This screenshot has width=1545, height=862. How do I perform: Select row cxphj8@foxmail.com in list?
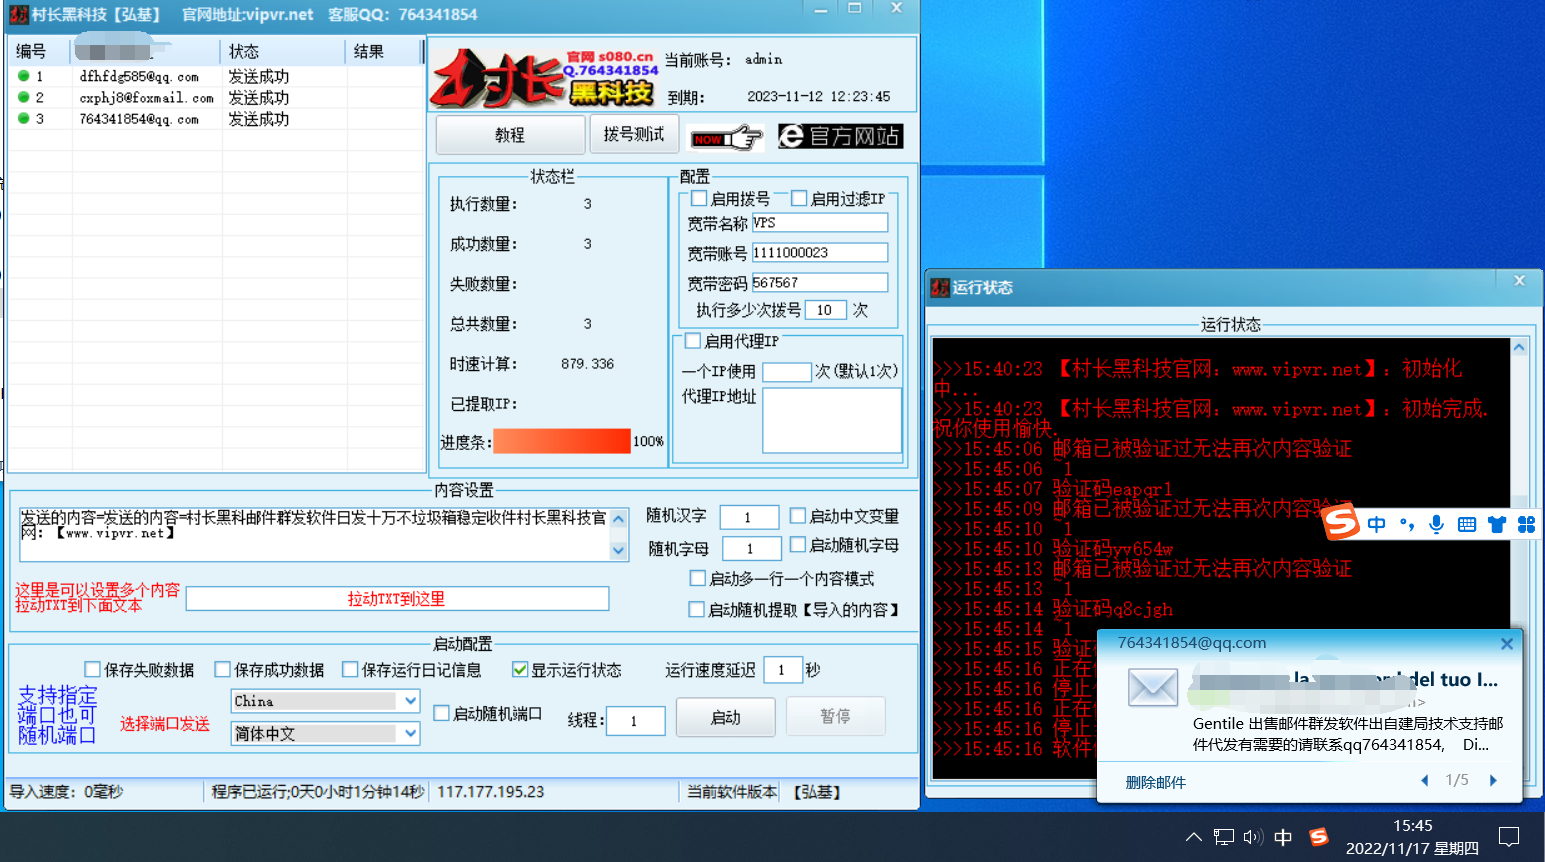coord(216,97)
